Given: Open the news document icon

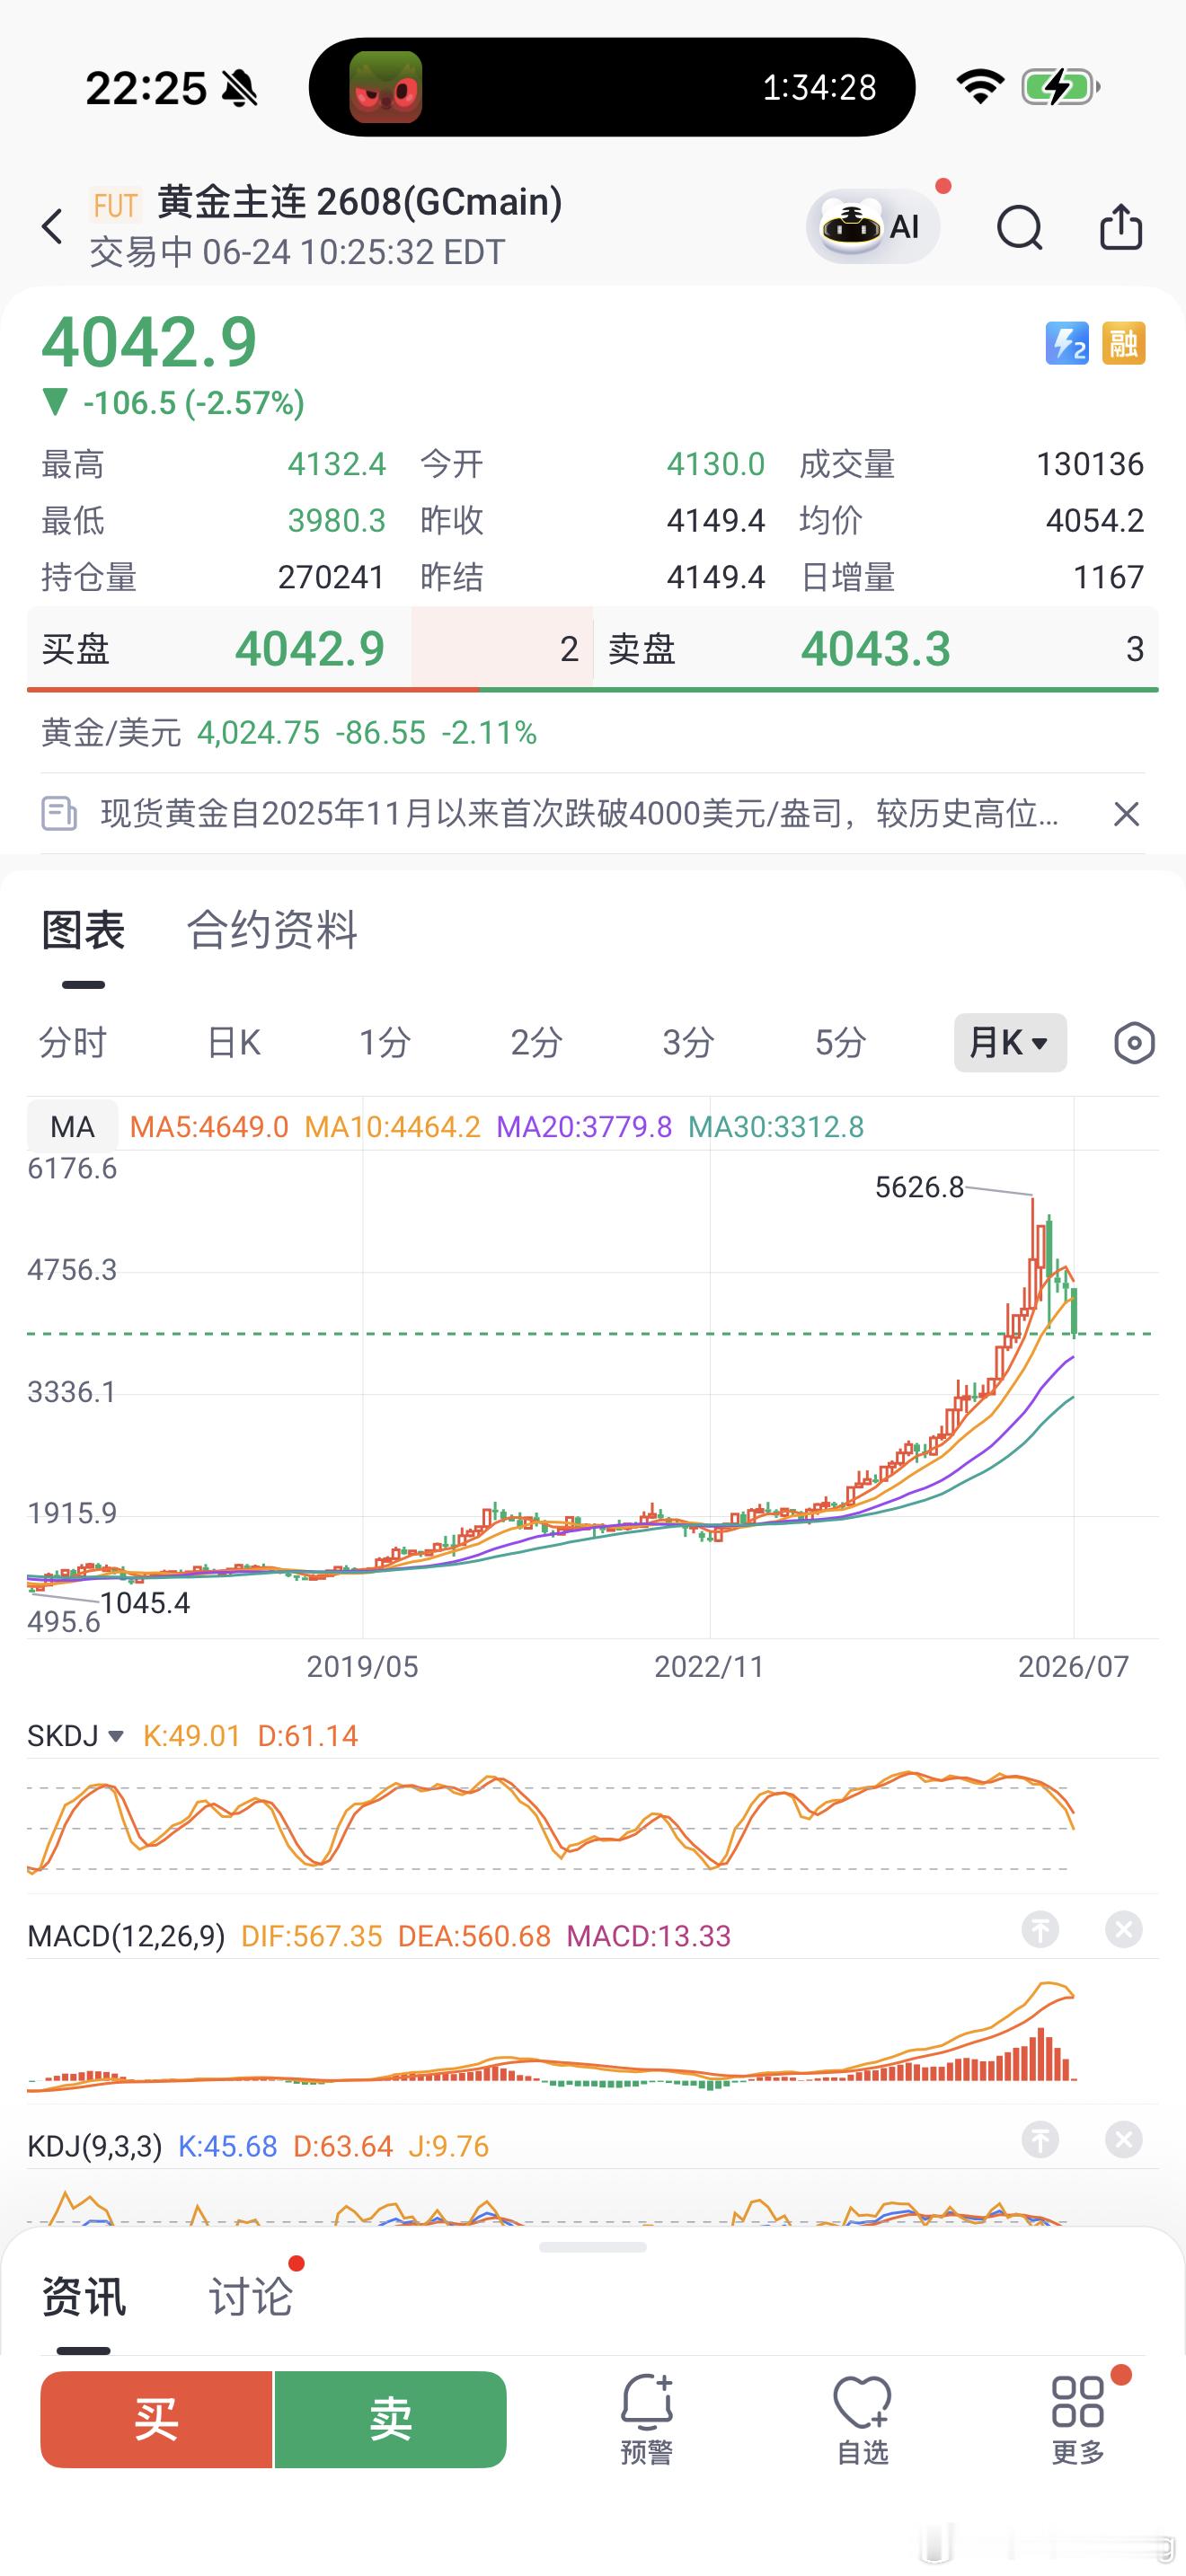Looking at the screenshot, I should (x=59, y=813).
